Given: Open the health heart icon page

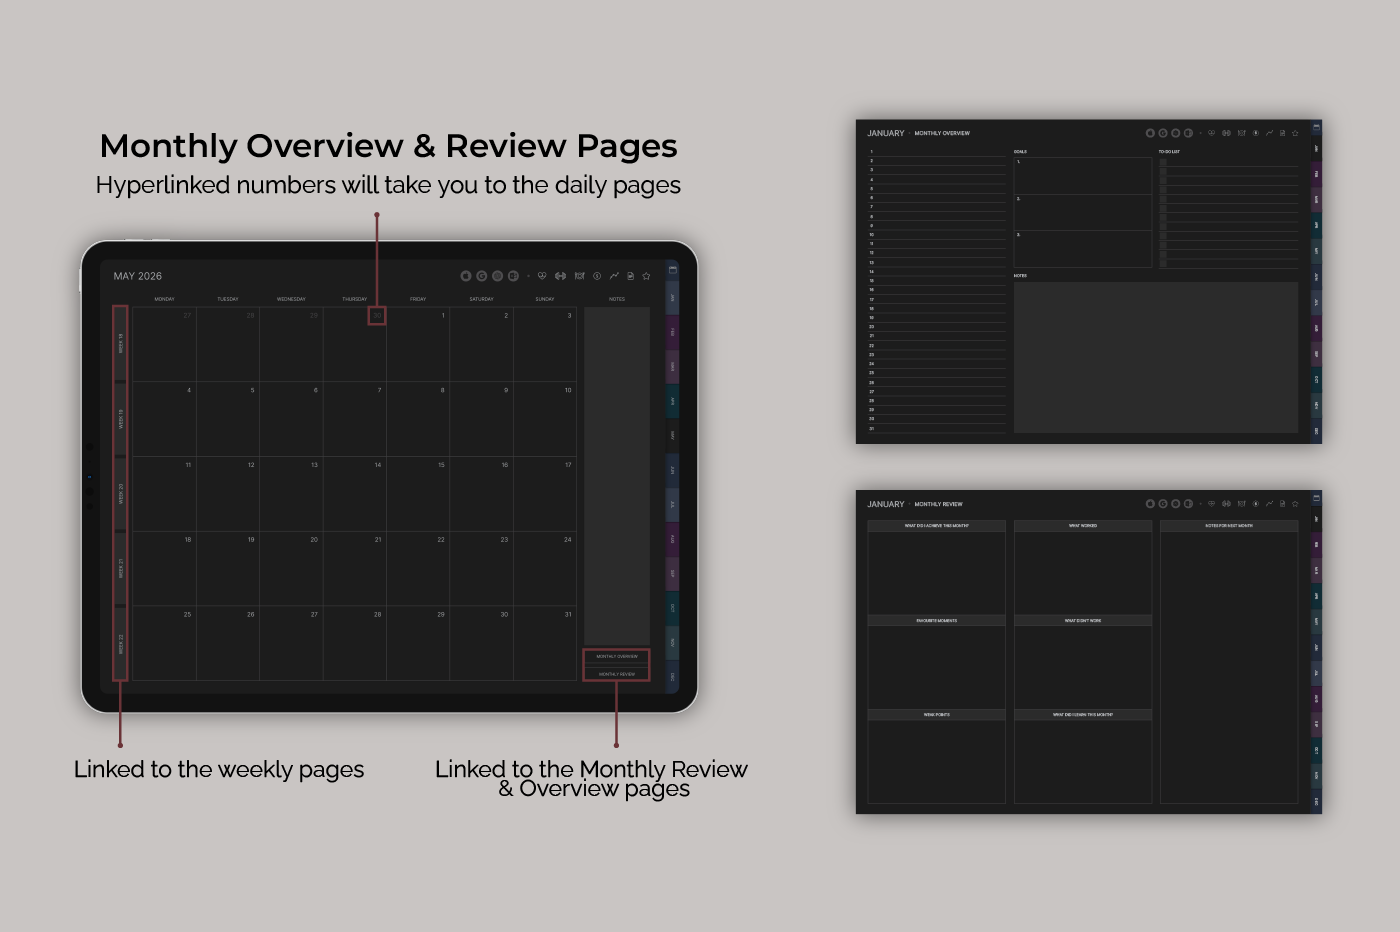Looking at the screenshot, I should point(542,276).
